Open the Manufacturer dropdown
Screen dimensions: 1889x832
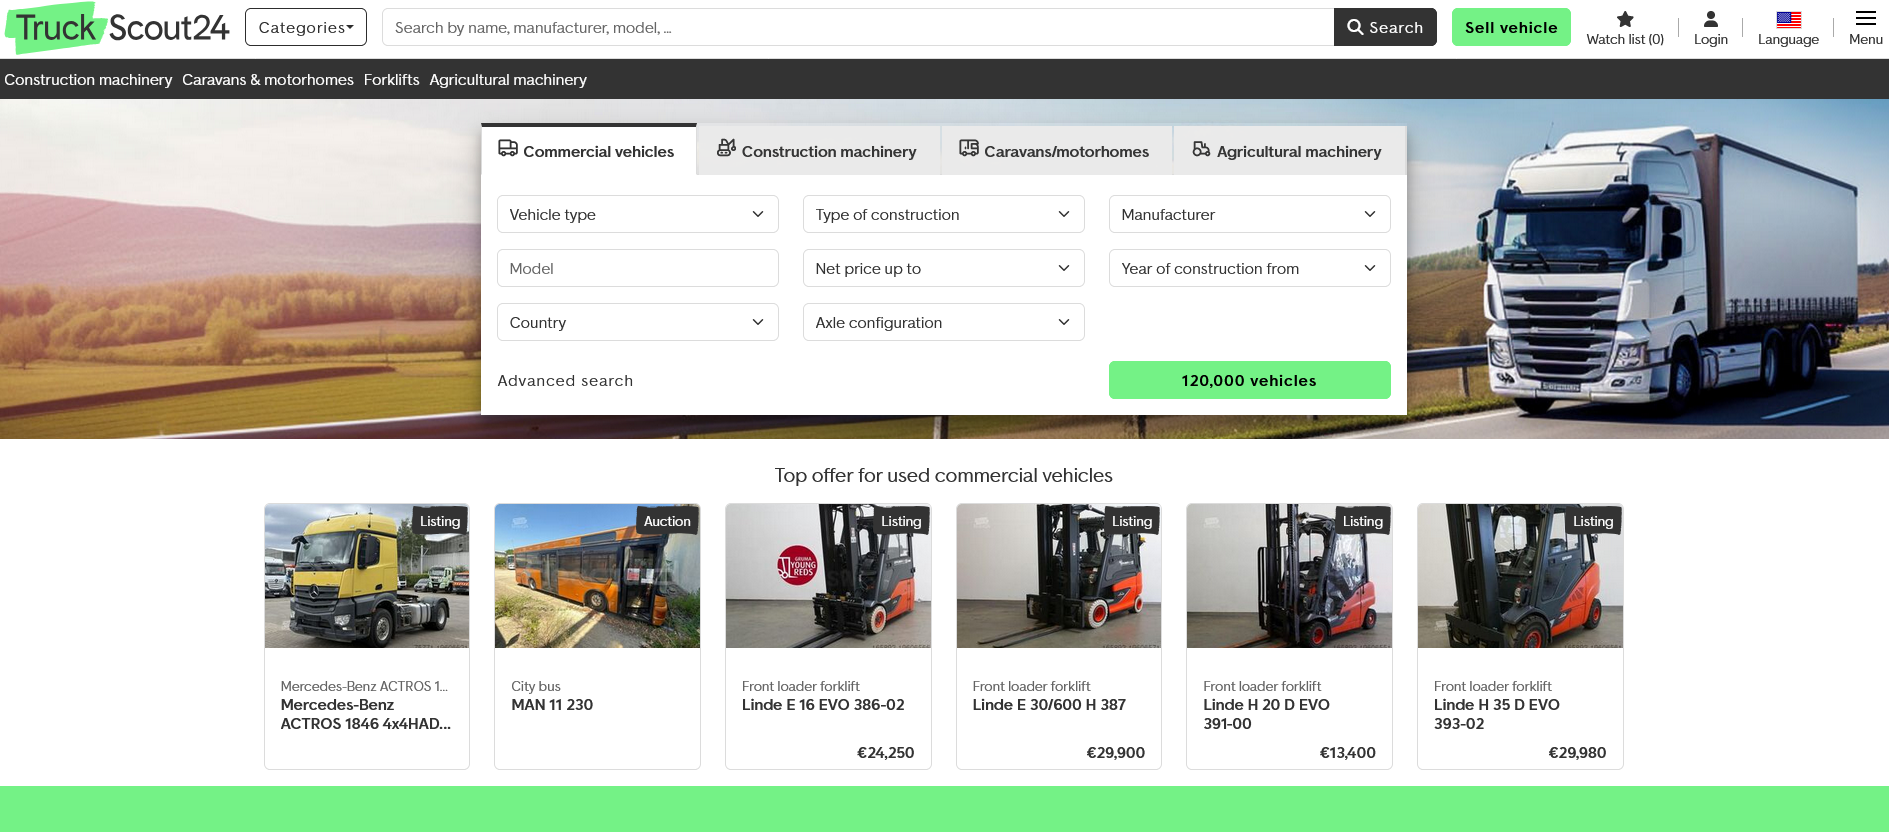(1249, 214)
